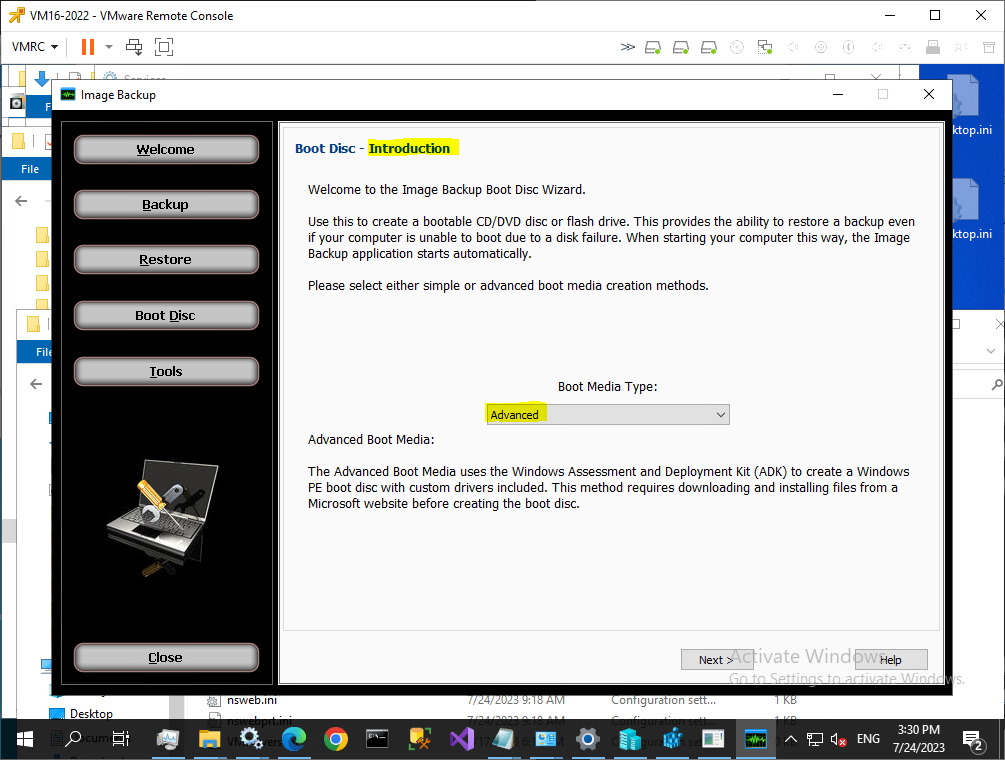This screenshot has width=1005, height=760.
Task: Expand the ribbon chevron in right Explorer window
Action: 991,351
